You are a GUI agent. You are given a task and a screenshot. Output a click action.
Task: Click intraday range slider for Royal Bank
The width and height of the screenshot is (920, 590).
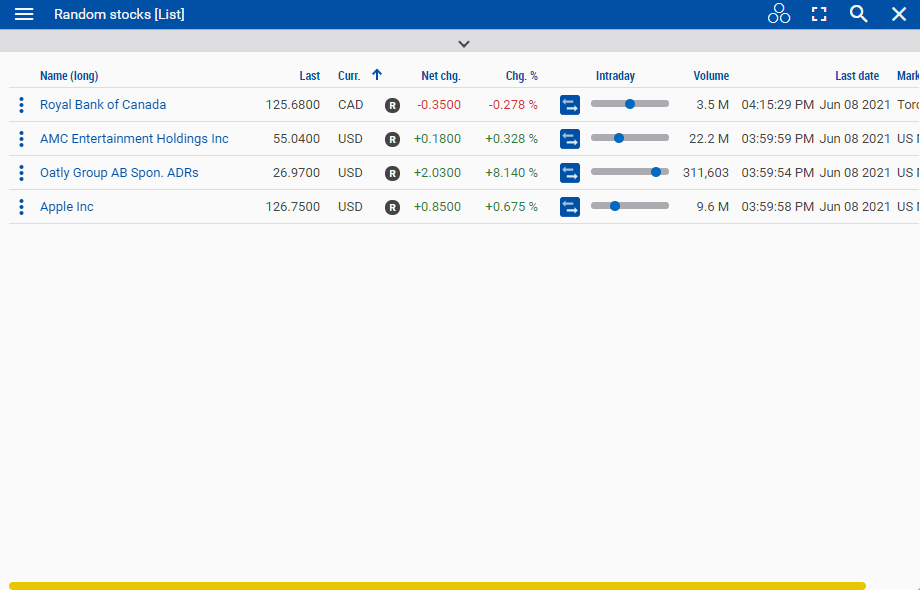[630, 104]
